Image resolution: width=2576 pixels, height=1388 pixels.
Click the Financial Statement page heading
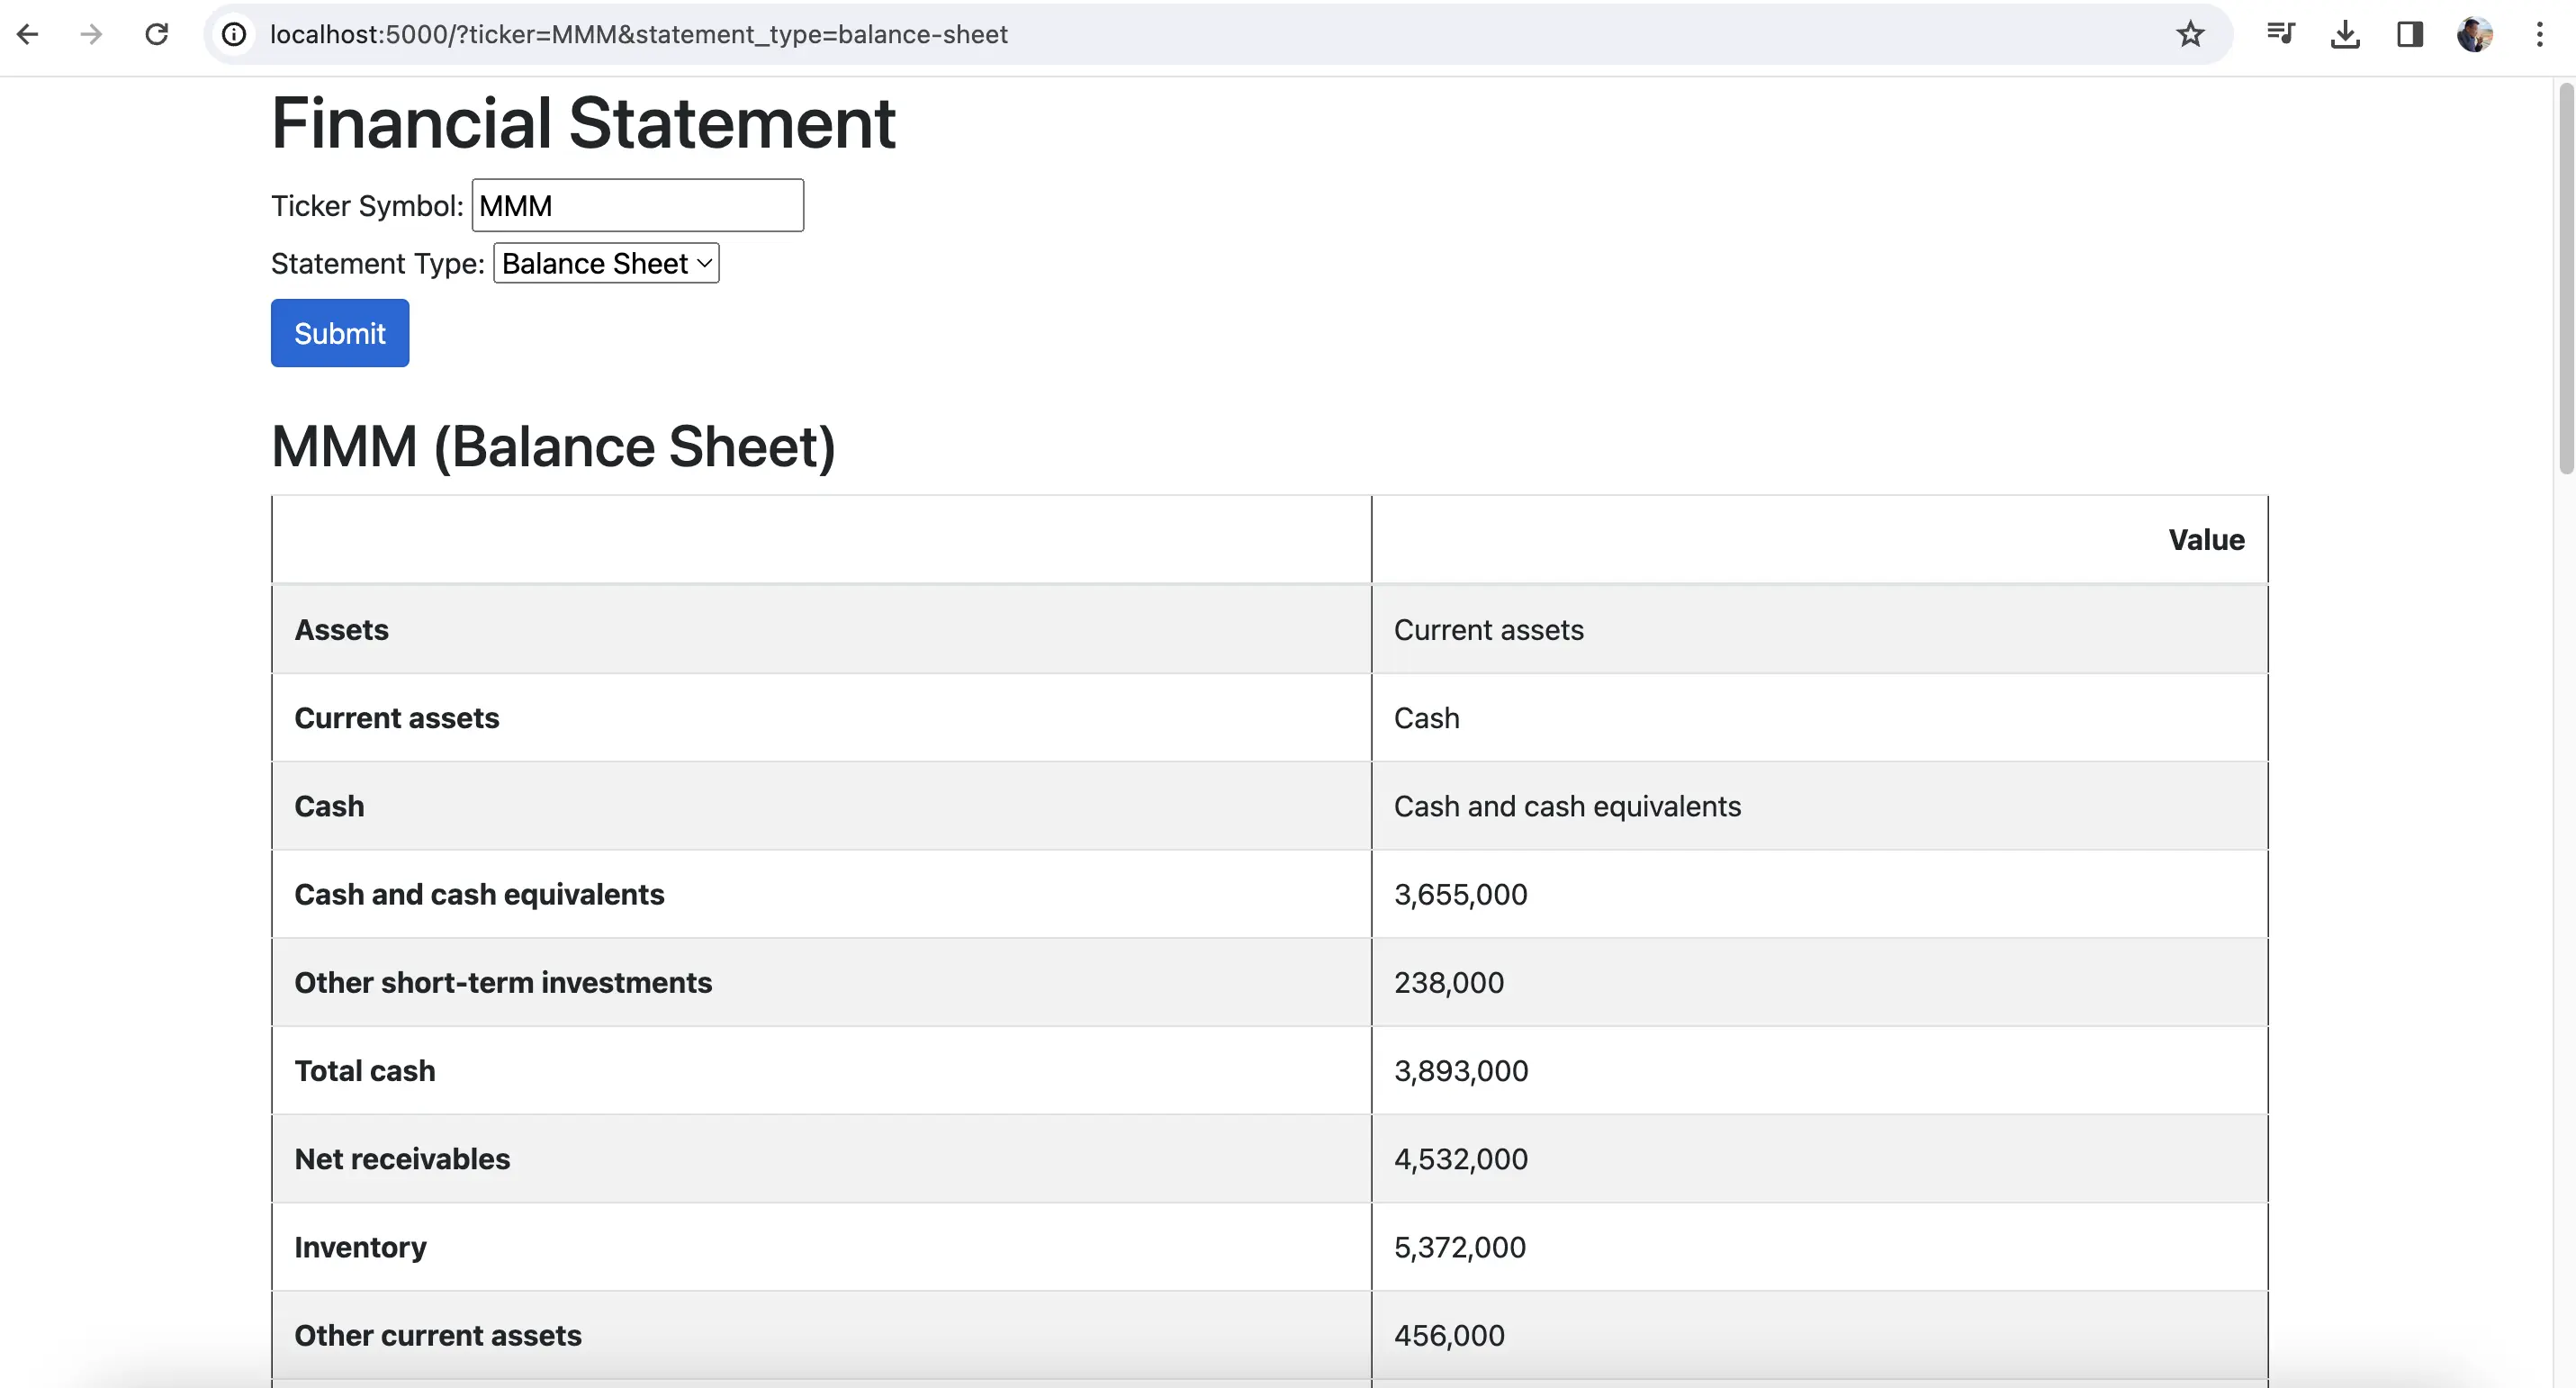[583, 123]
